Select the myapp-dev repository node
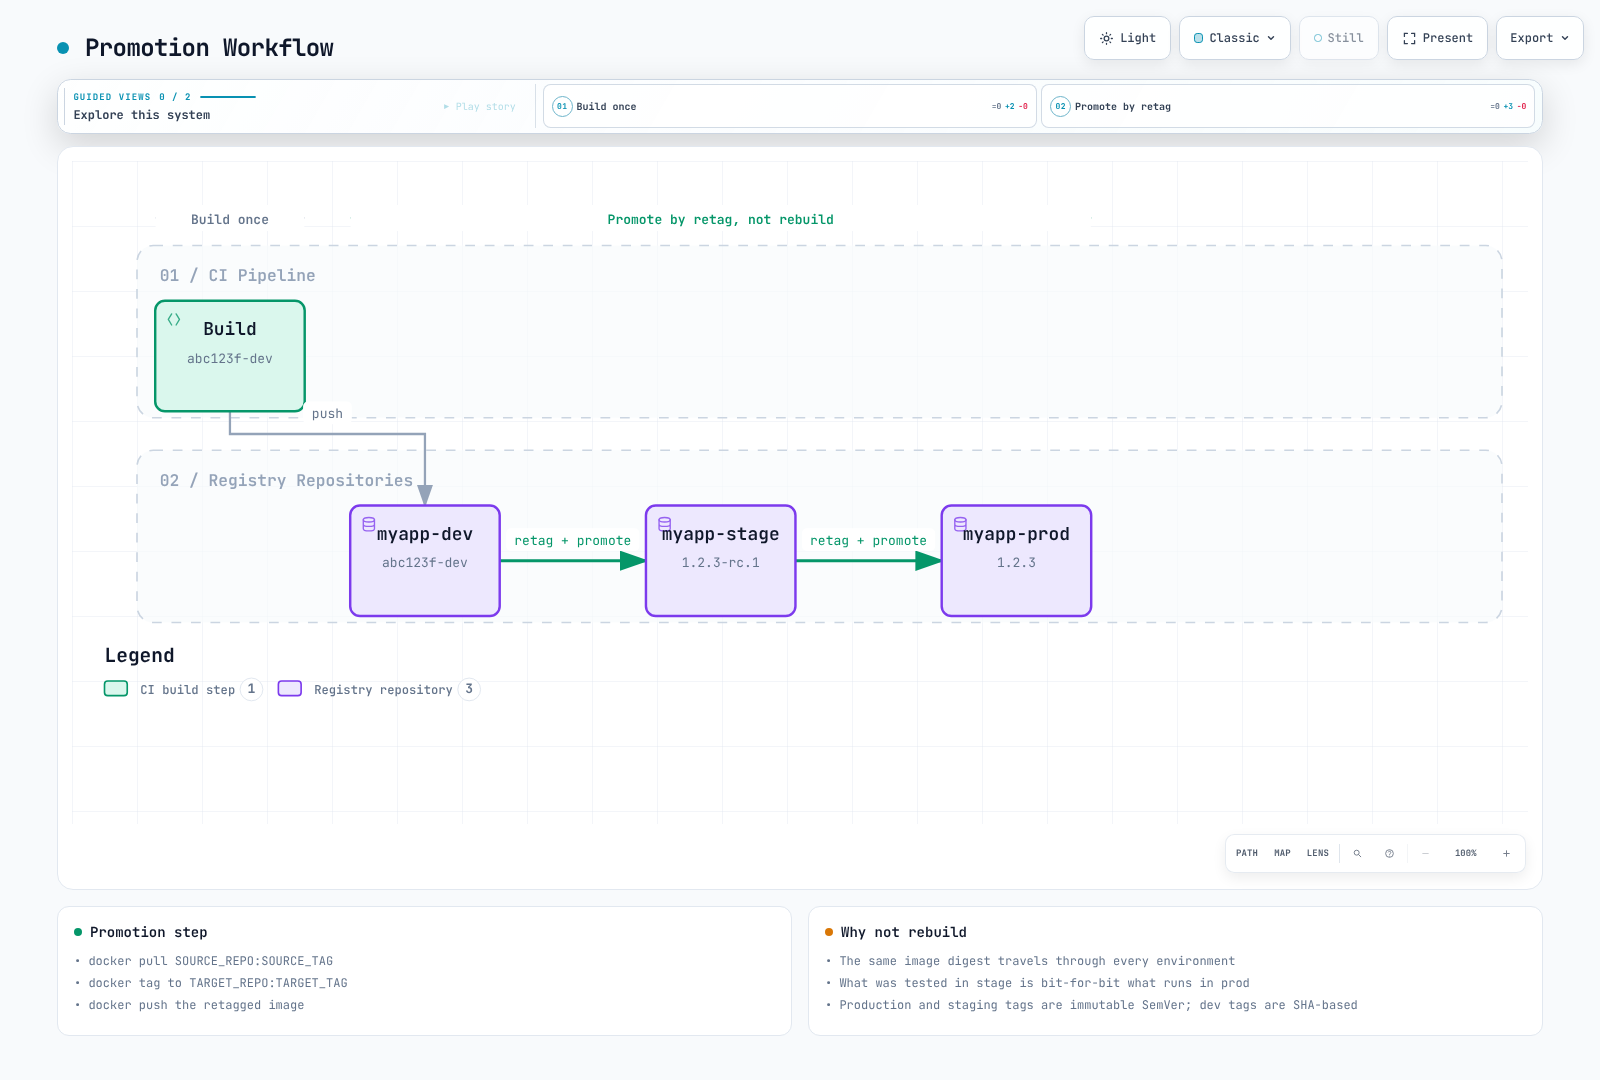The width and height of the screenshot is (1600, 1080). point(425,560)
